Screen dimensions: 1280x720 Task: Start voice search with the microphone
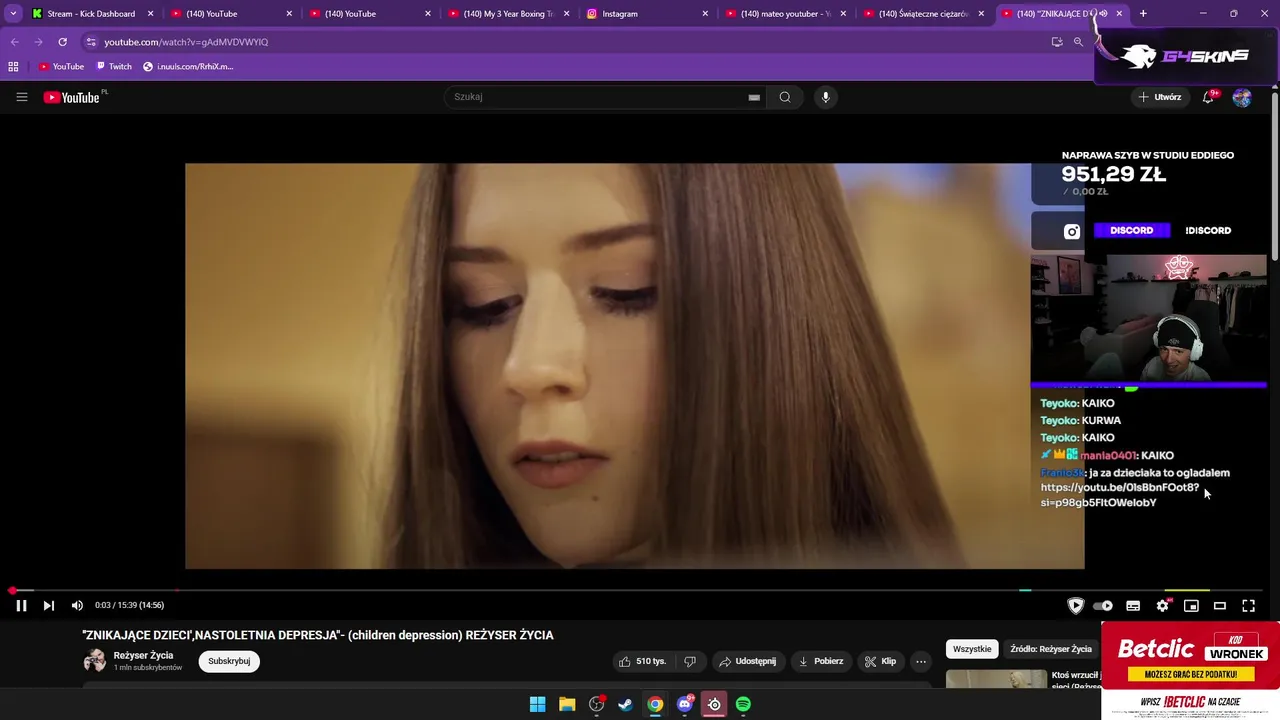pos(825,97)
